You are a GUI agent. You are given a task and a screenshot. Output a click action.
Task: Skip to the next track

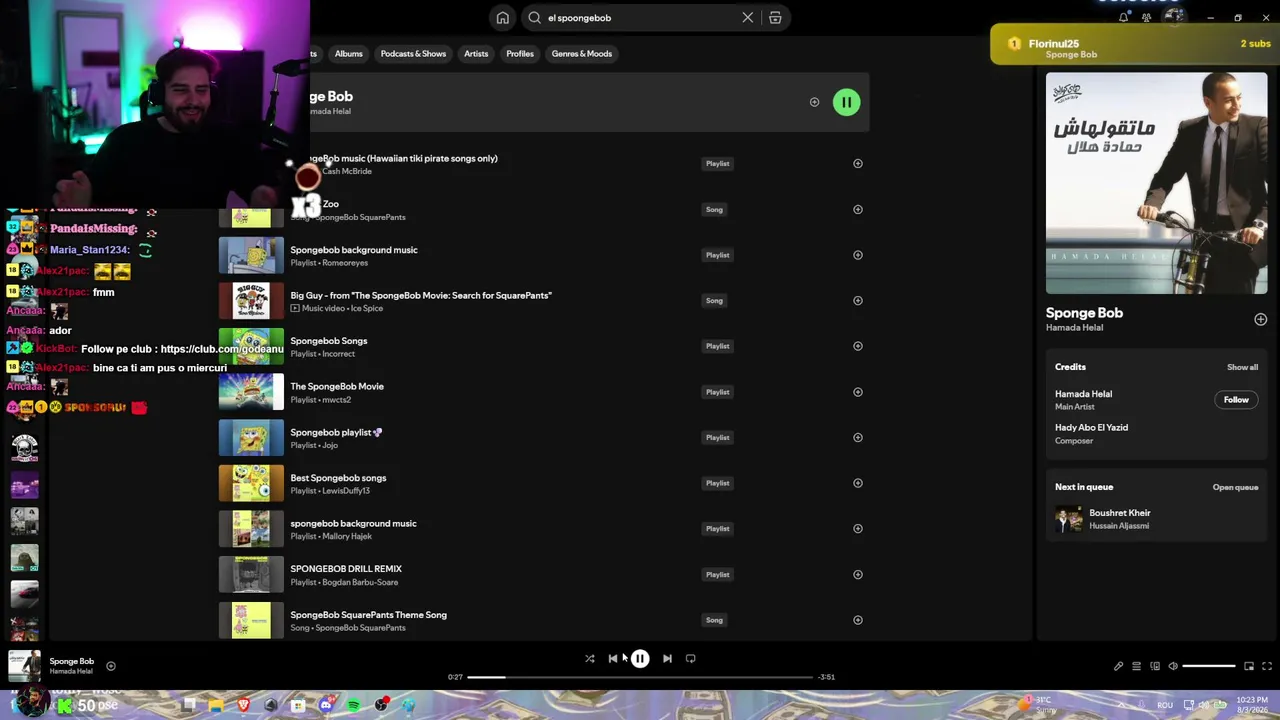(x=667, y=659)
